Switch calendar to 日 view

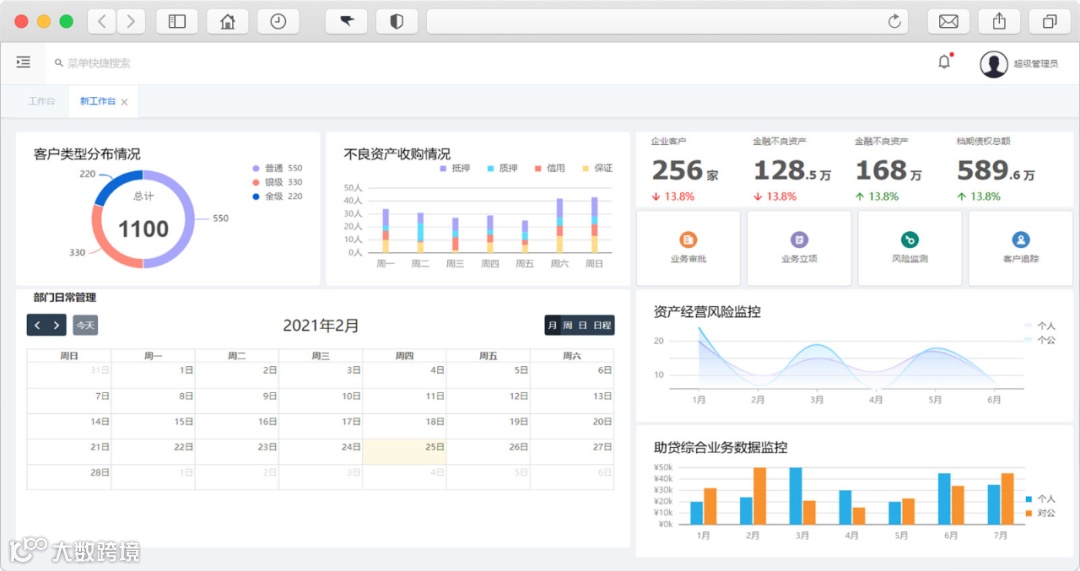pyautogui.click(x=583, y=325)
